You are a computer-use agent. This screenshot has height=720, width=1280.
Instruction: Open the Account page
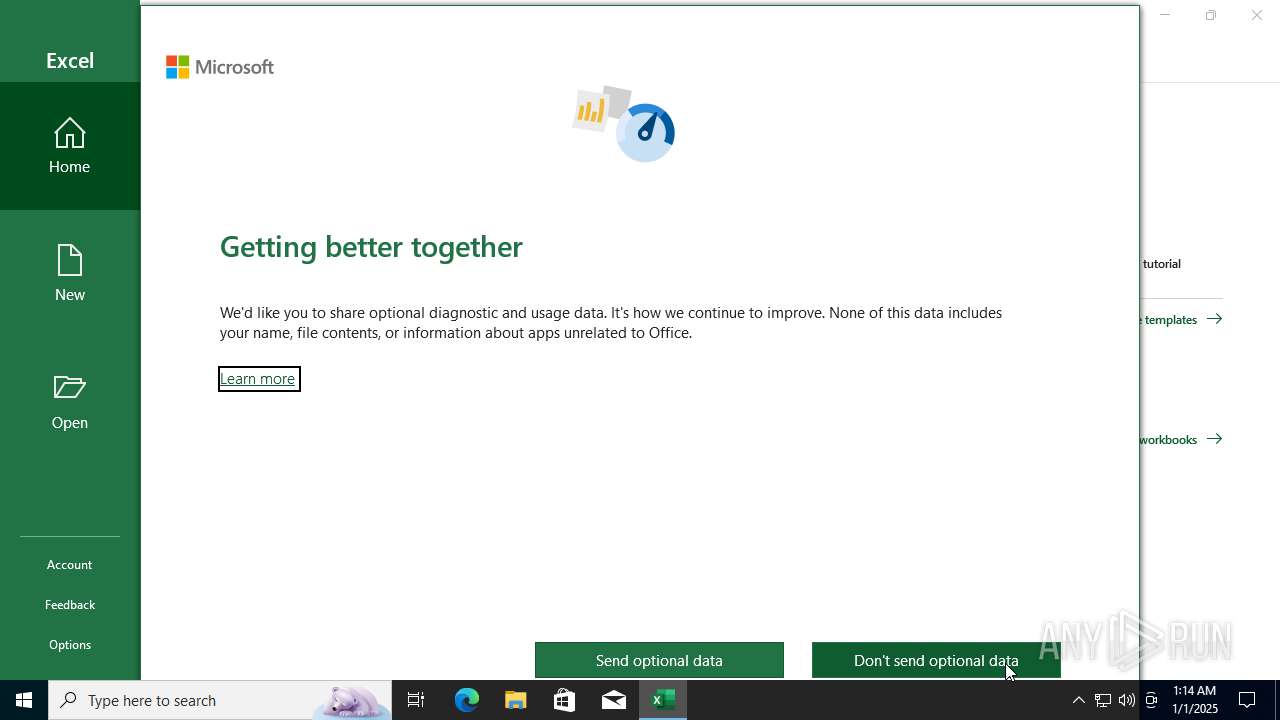[x=70, y=565]
